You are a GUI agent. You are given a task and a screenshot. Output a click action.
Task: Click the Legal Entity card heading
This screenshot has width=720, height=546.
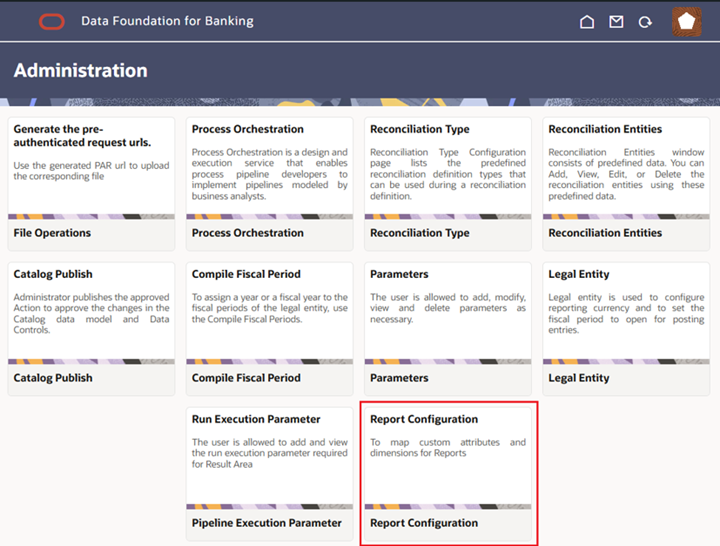pyautogui.click(x=579, y=274)
